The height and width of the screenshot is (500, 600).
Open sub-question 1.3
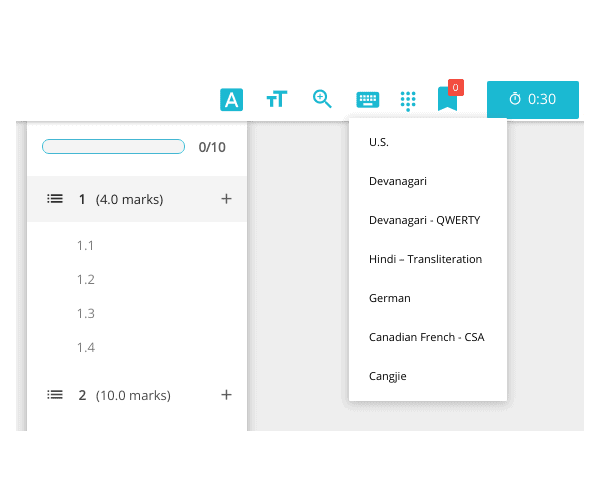pos(86,314)
